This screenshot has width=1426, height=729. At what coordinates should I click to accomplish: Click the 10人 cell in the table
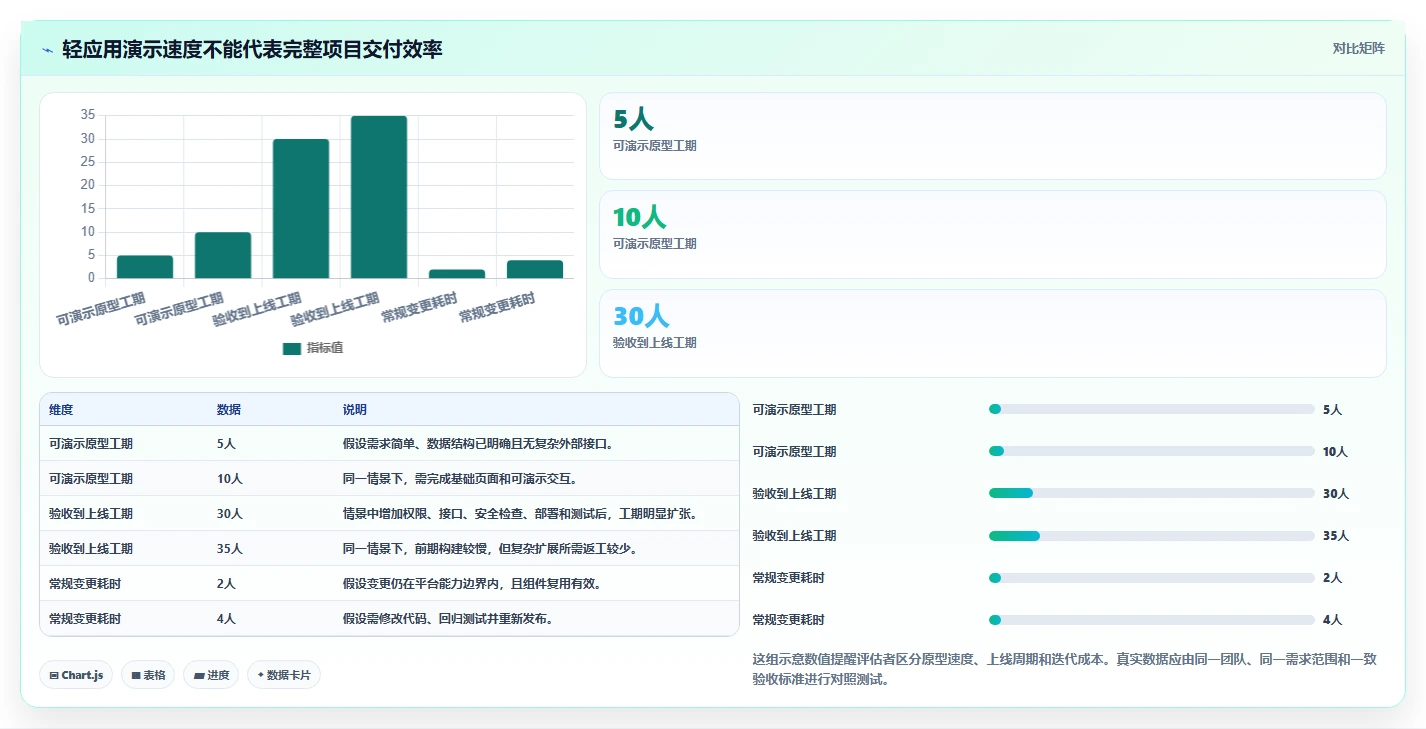click(230, 479)
